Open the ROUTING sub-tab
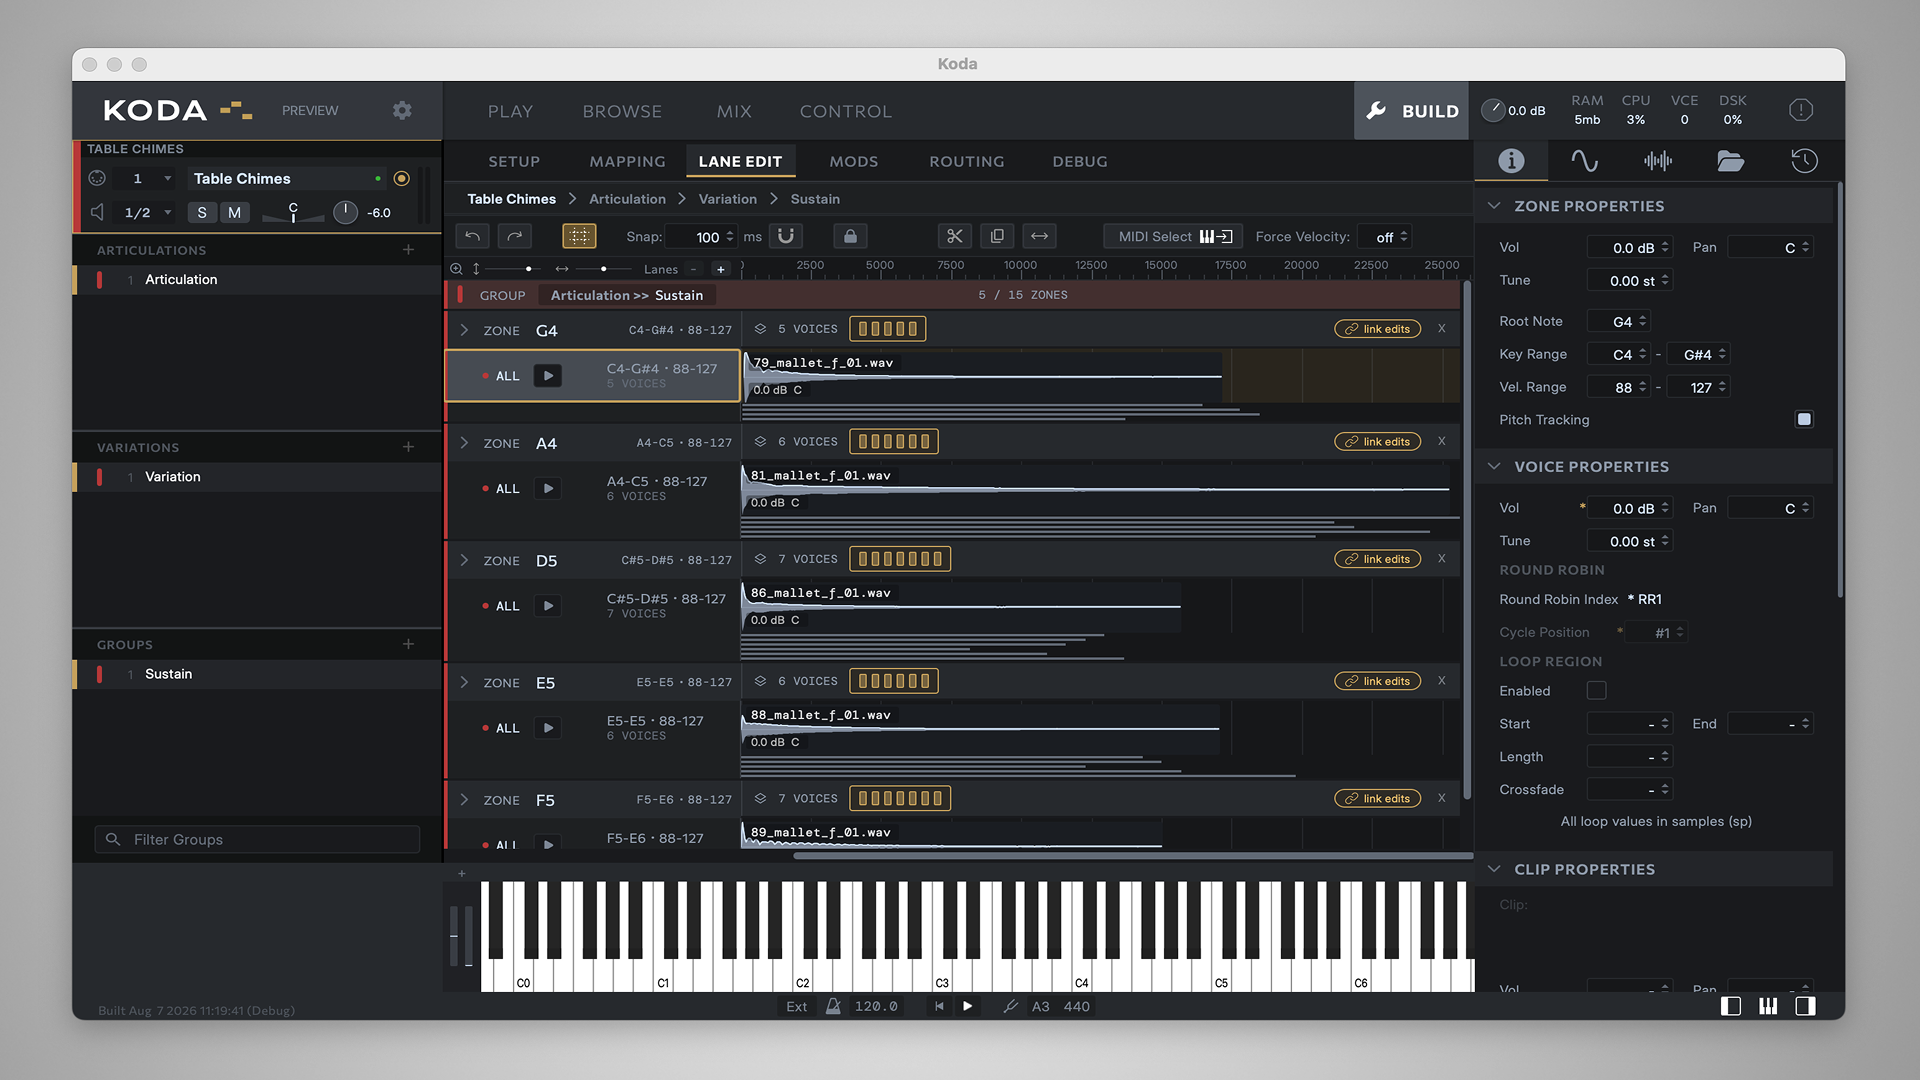Viewport: 1920px width, 1080px height. click(966, 161)
